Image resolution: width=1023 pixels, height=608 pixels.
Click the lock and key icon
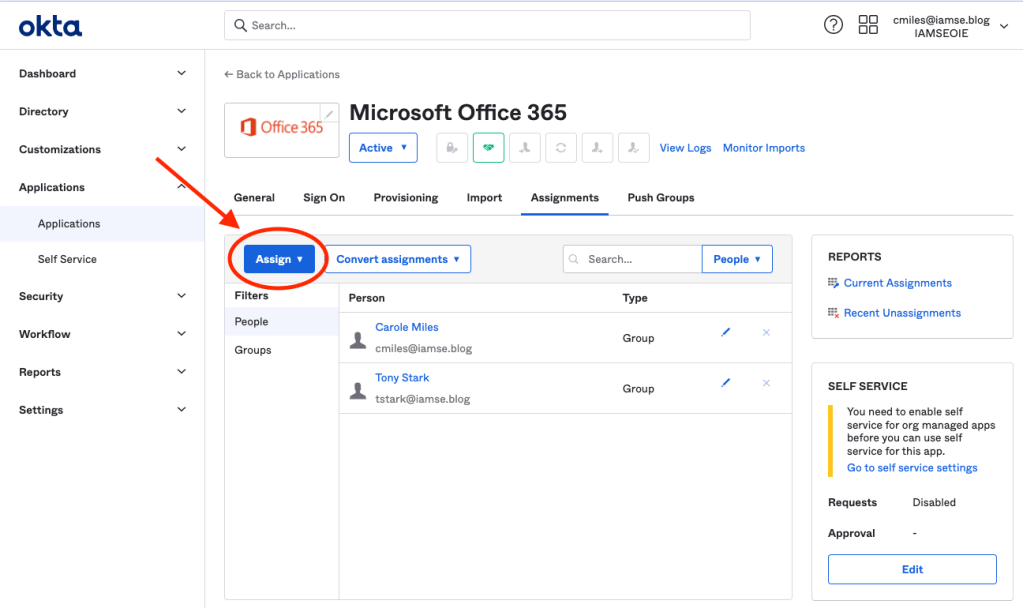pos(452,148)
